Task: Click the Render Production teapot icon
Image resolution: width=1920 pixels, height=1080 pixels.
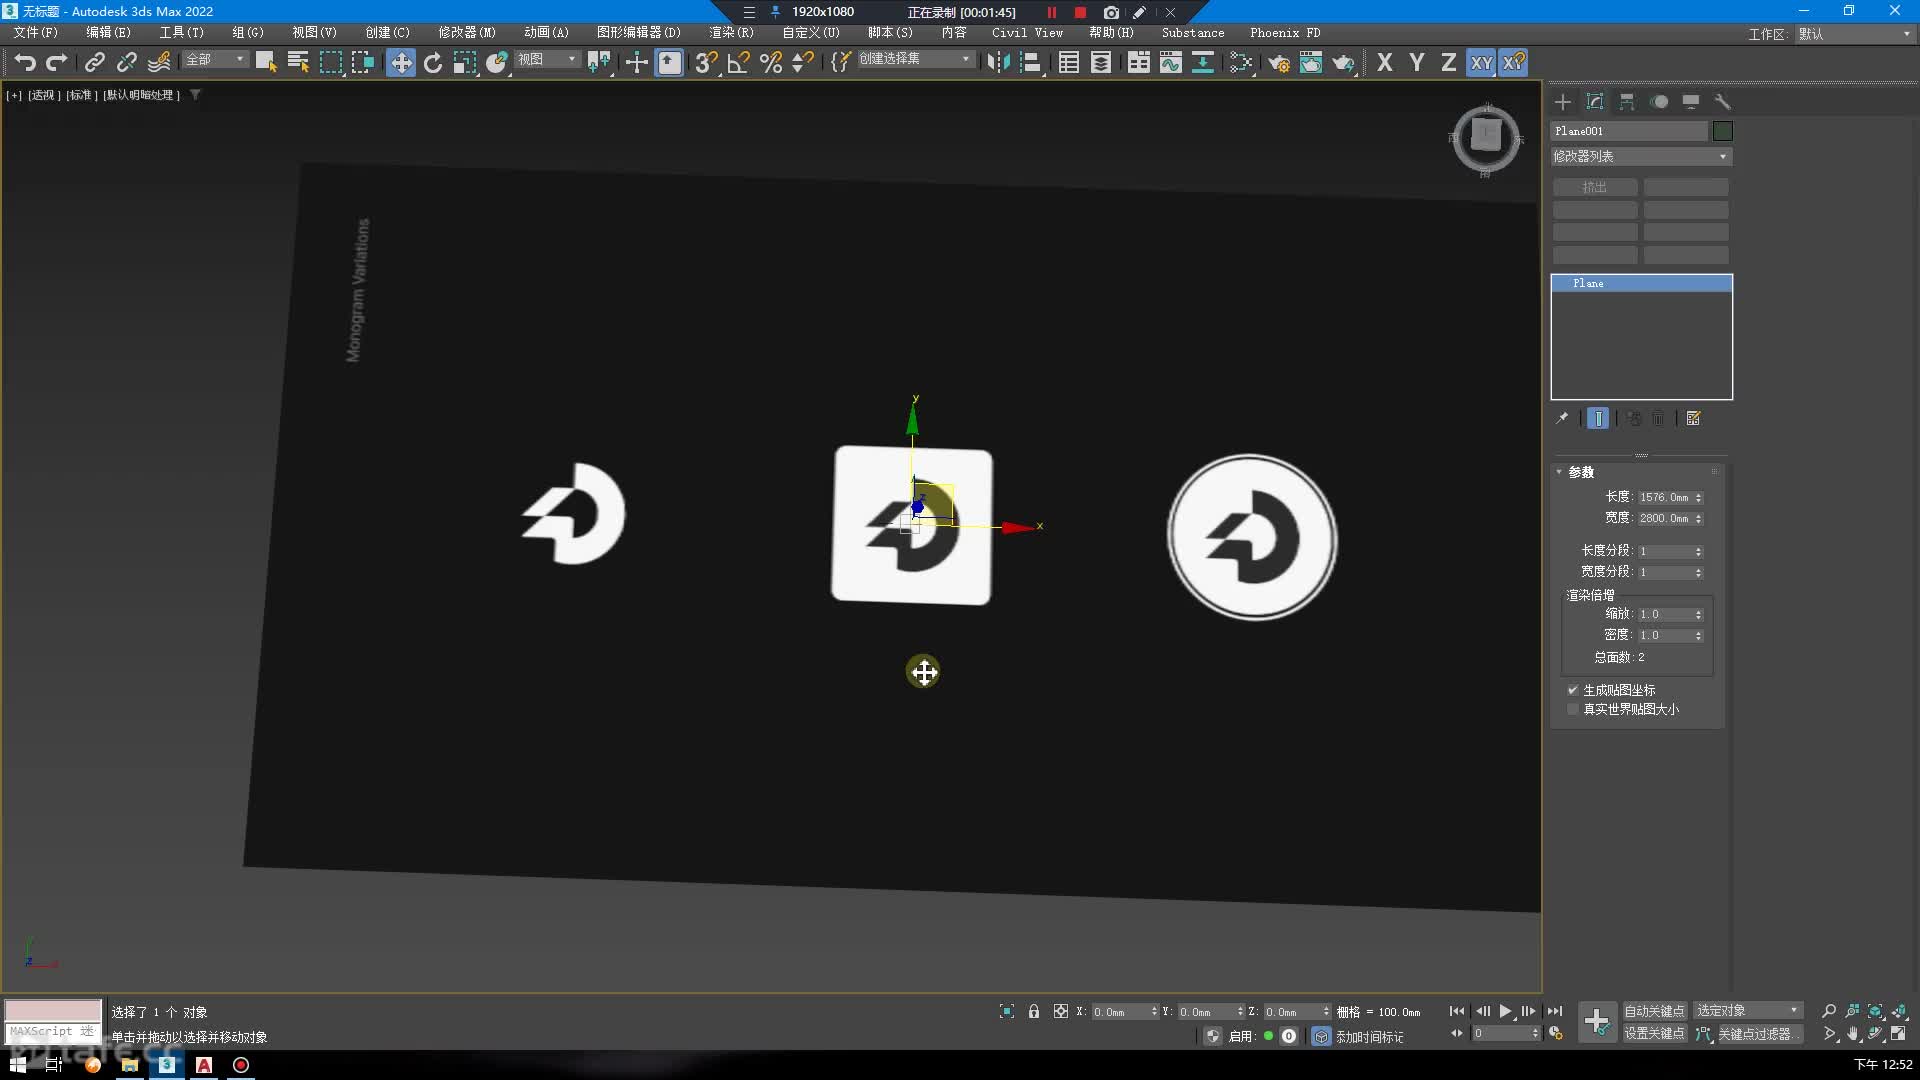Action: pos(1343,62)
